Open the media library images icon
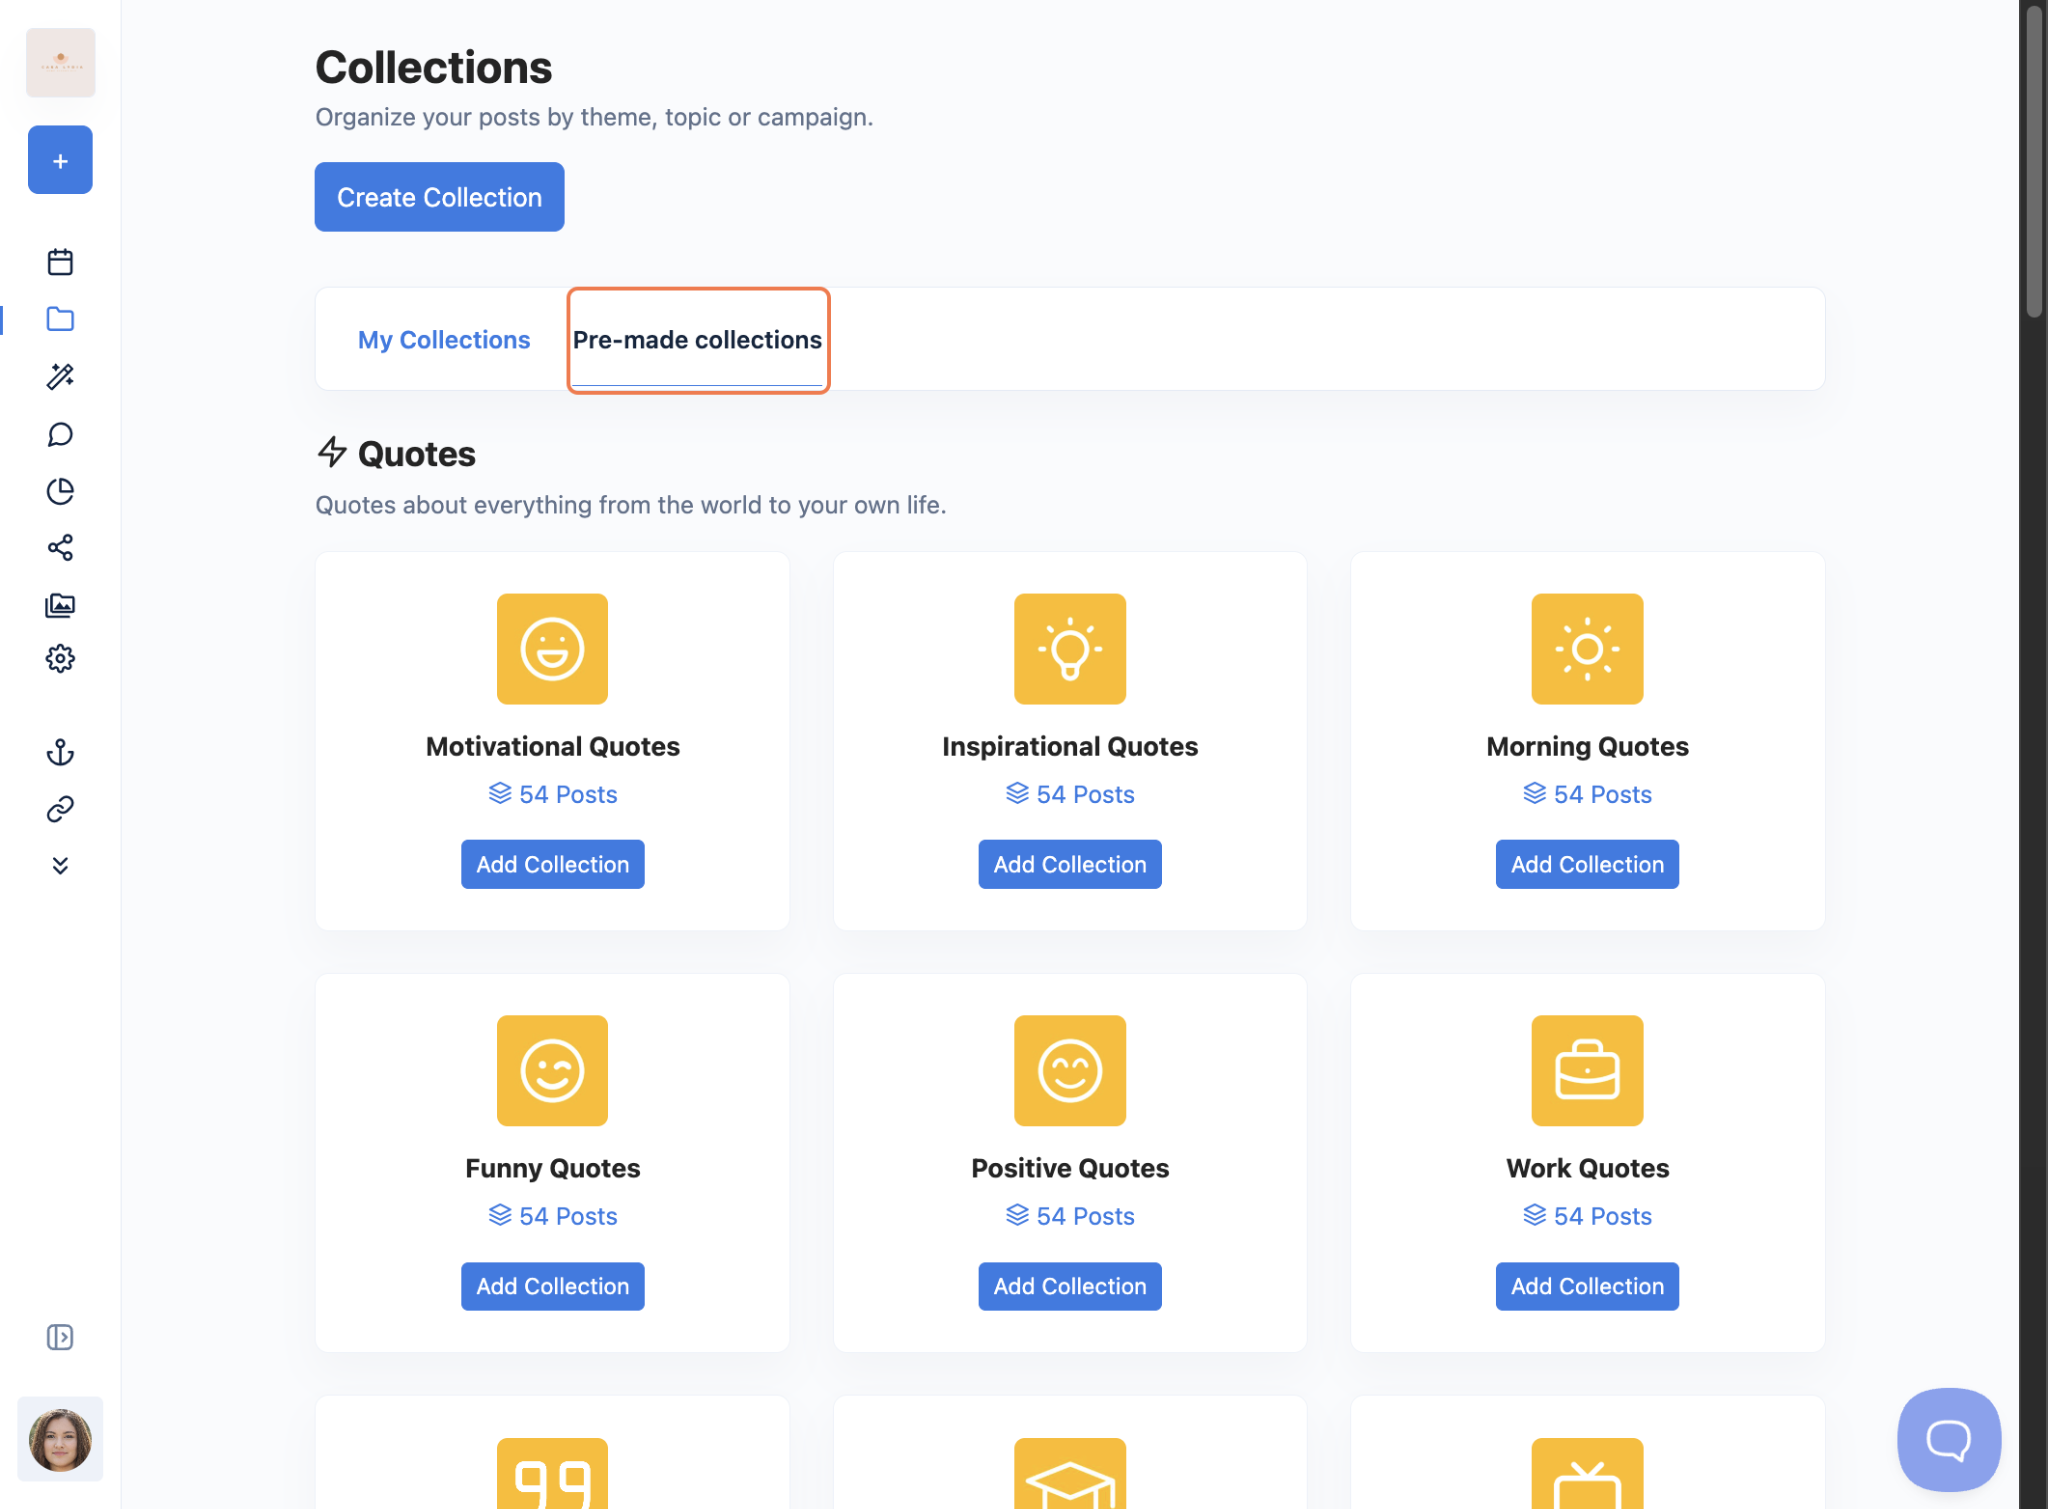The width and height of the screenshot is (2048, 1509). point(60,605)
